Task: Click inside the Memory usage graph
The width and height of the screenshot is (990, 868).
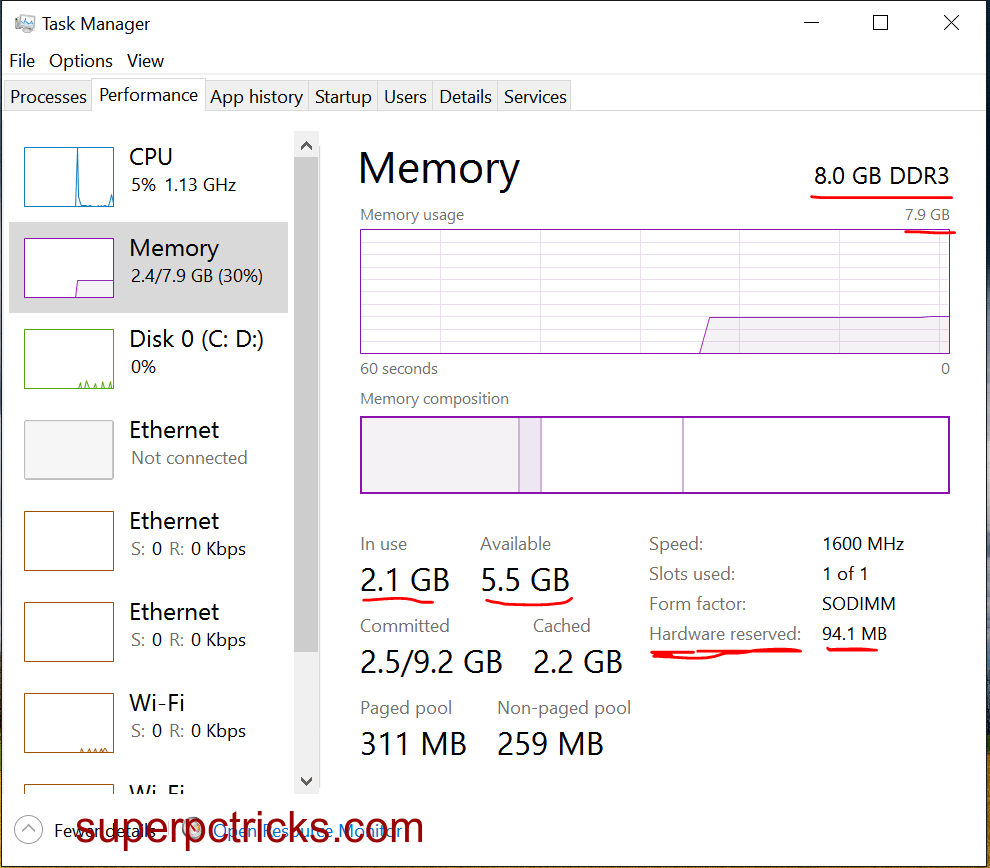Action: tap(654, 291)
